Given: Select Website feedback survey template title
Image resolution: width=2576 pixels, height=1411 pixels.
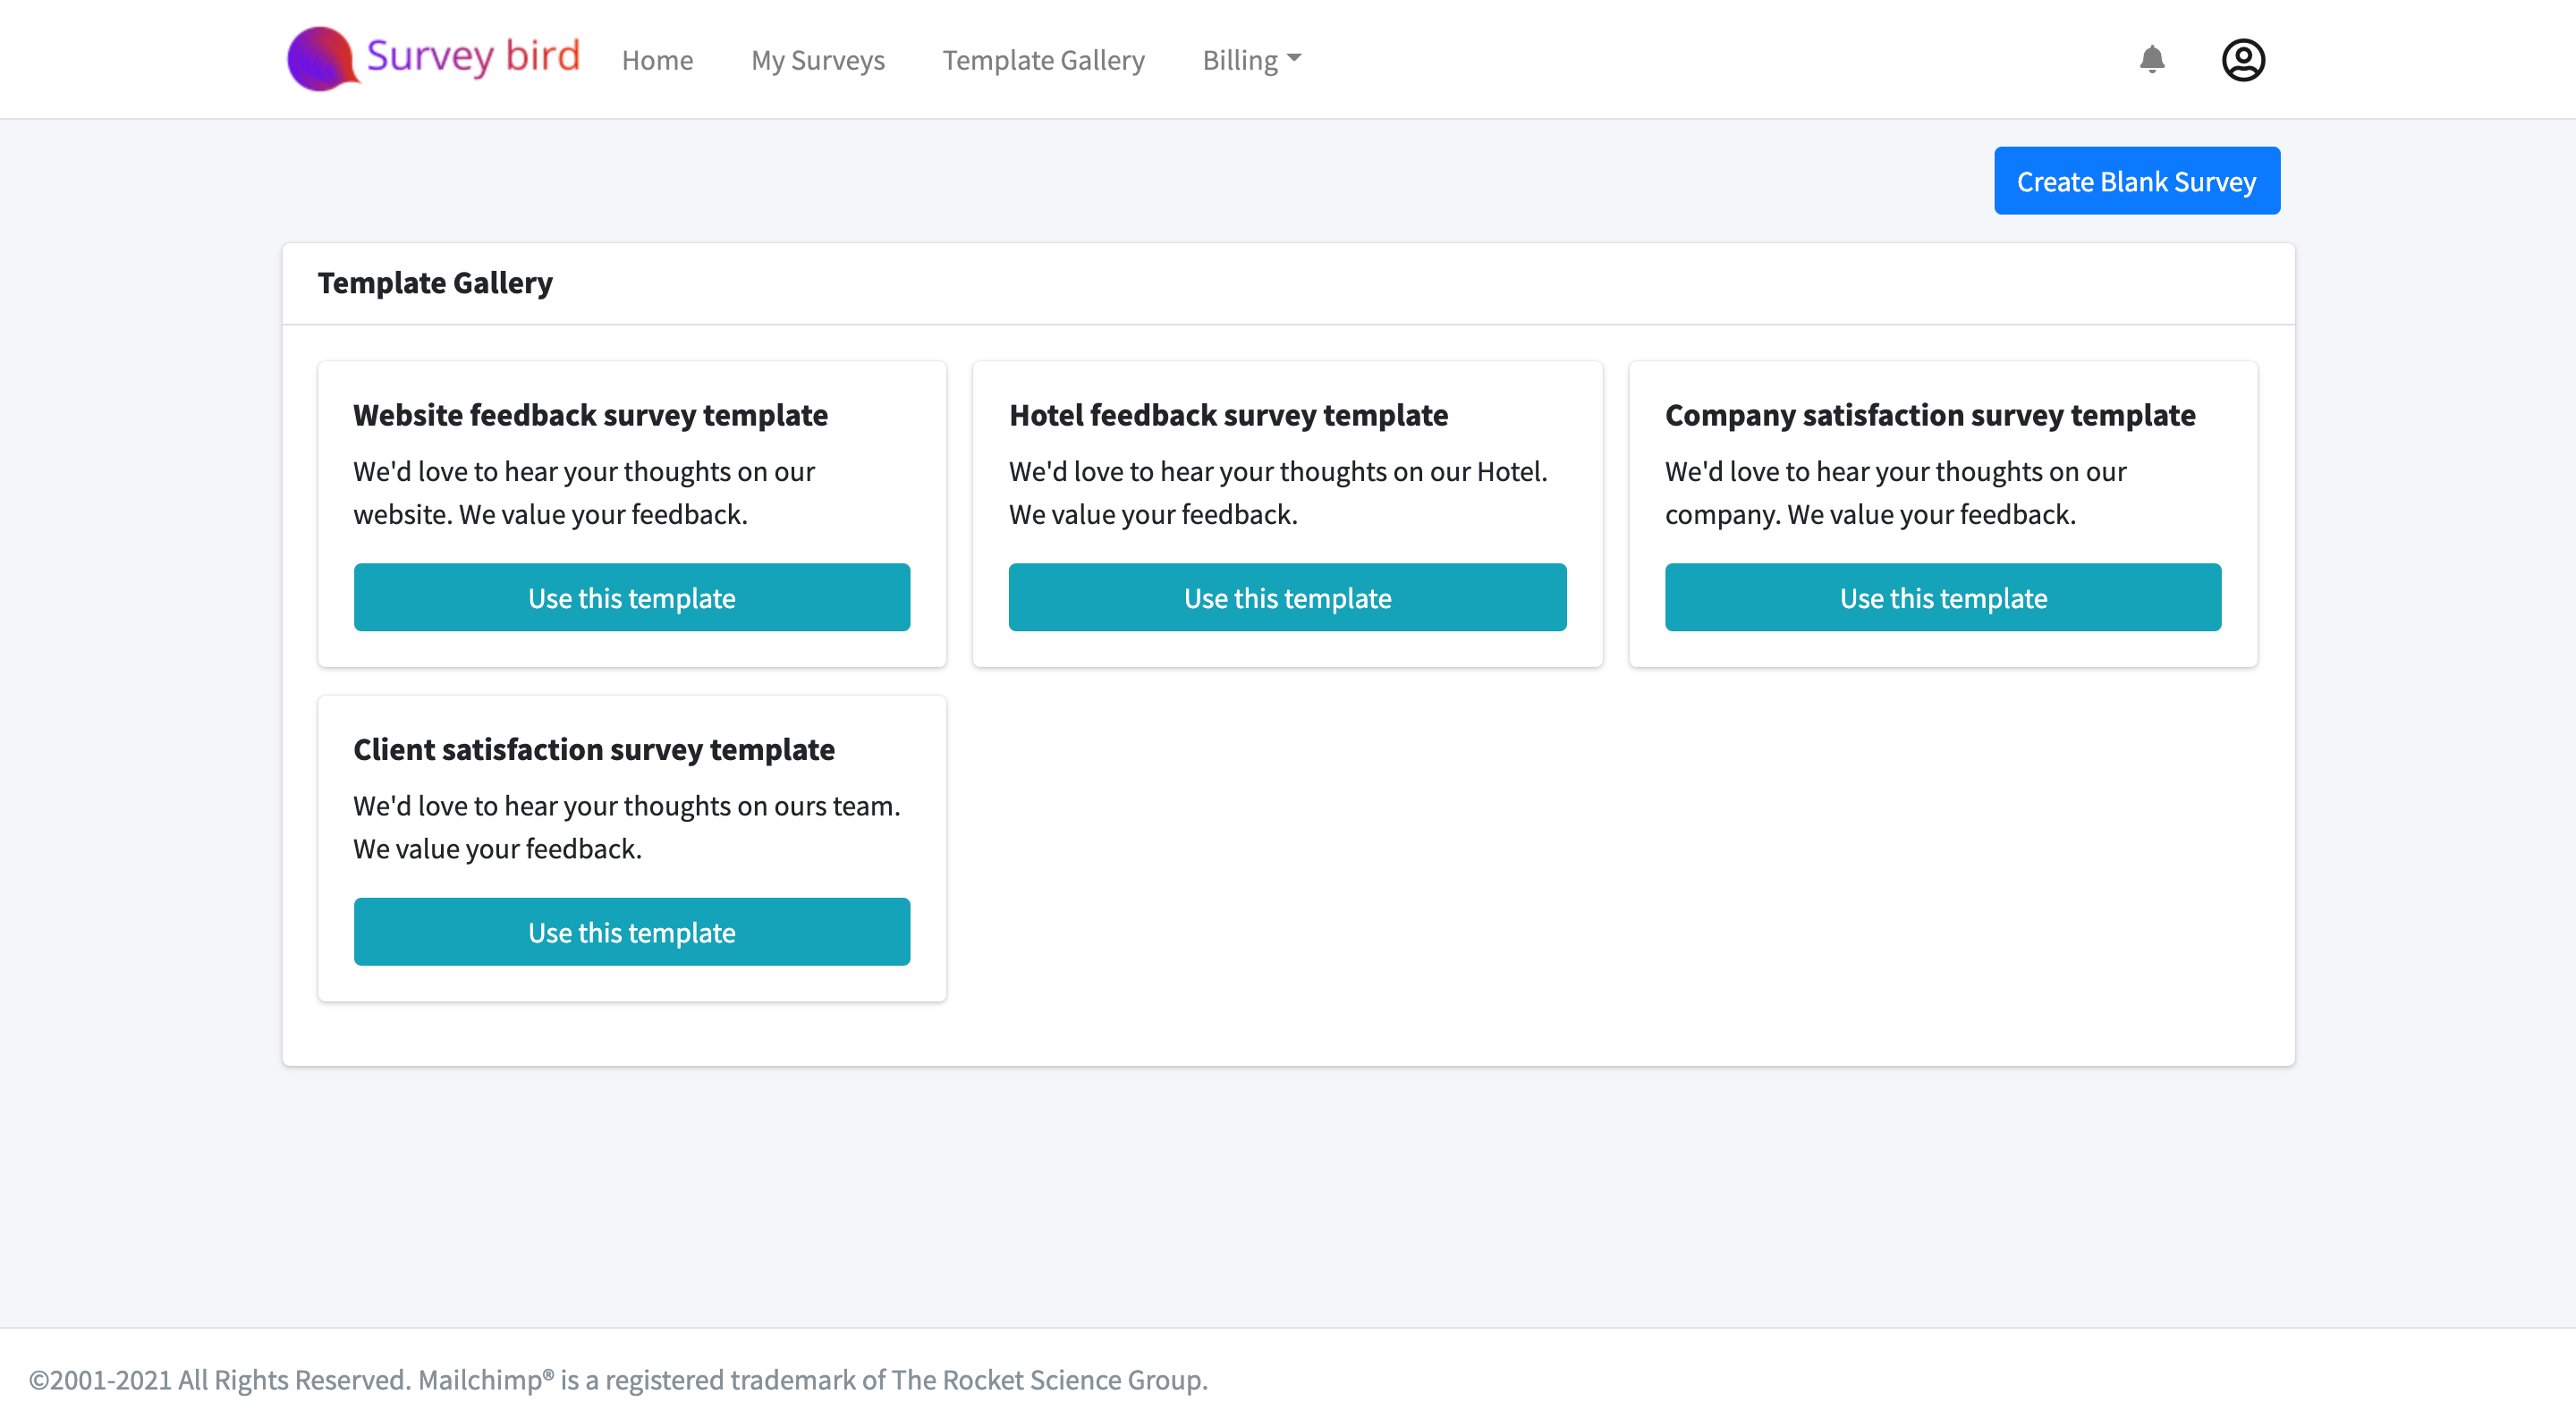Looking at the screenshot, I should coord(590,414).
